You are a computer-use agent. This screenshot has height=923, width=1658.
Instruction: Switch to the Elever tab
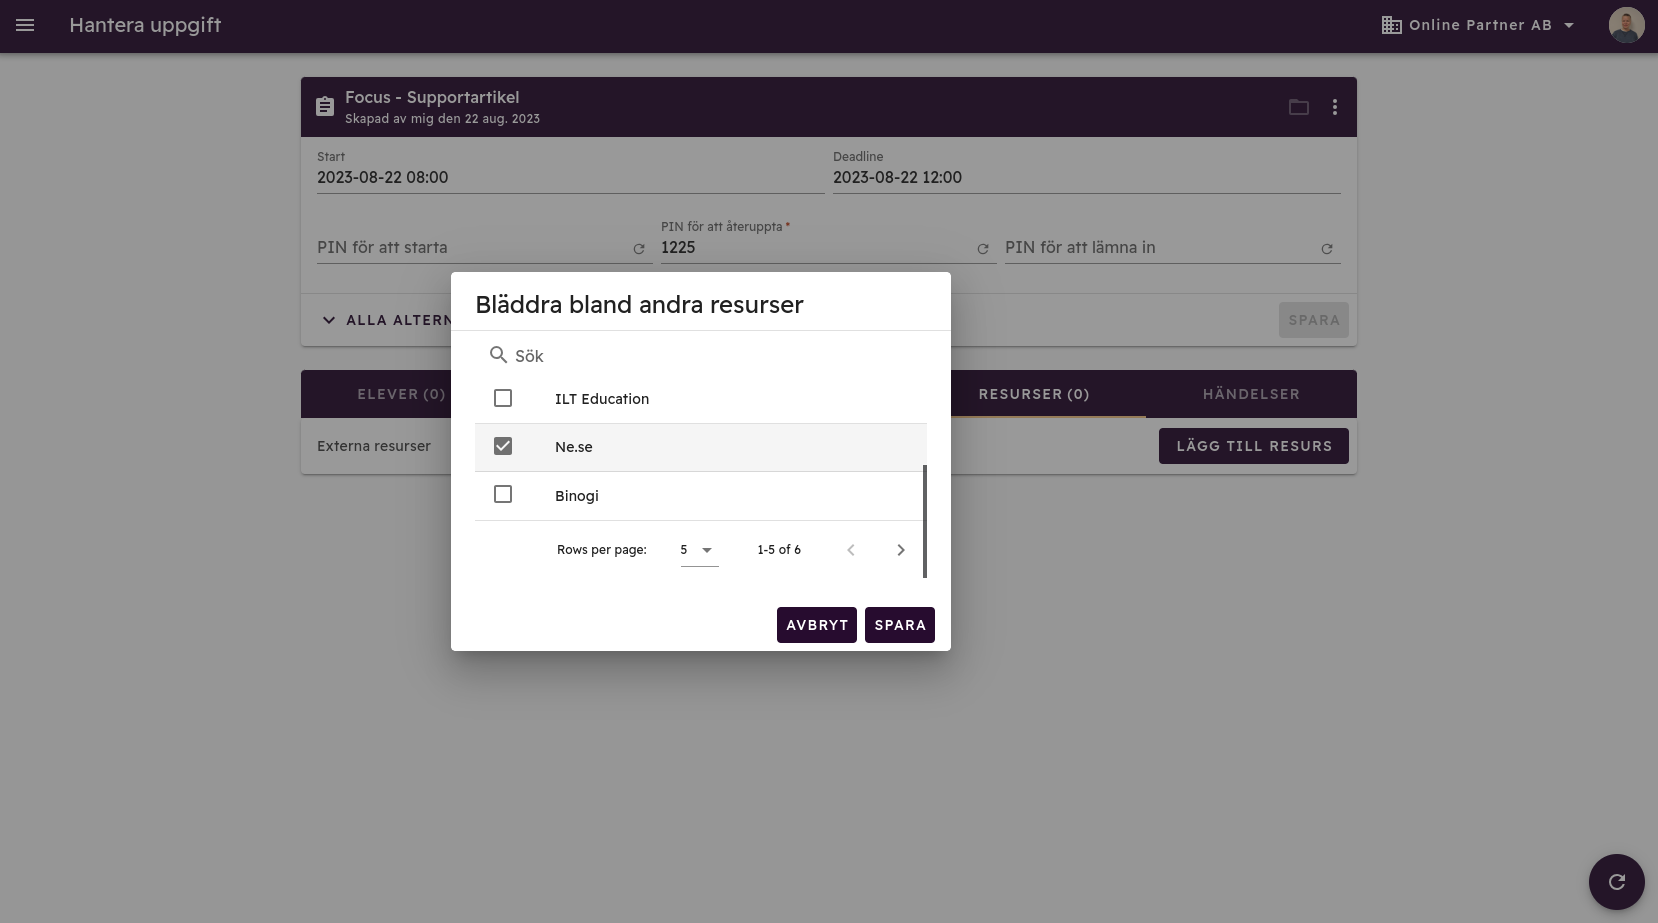click(401, 394)
